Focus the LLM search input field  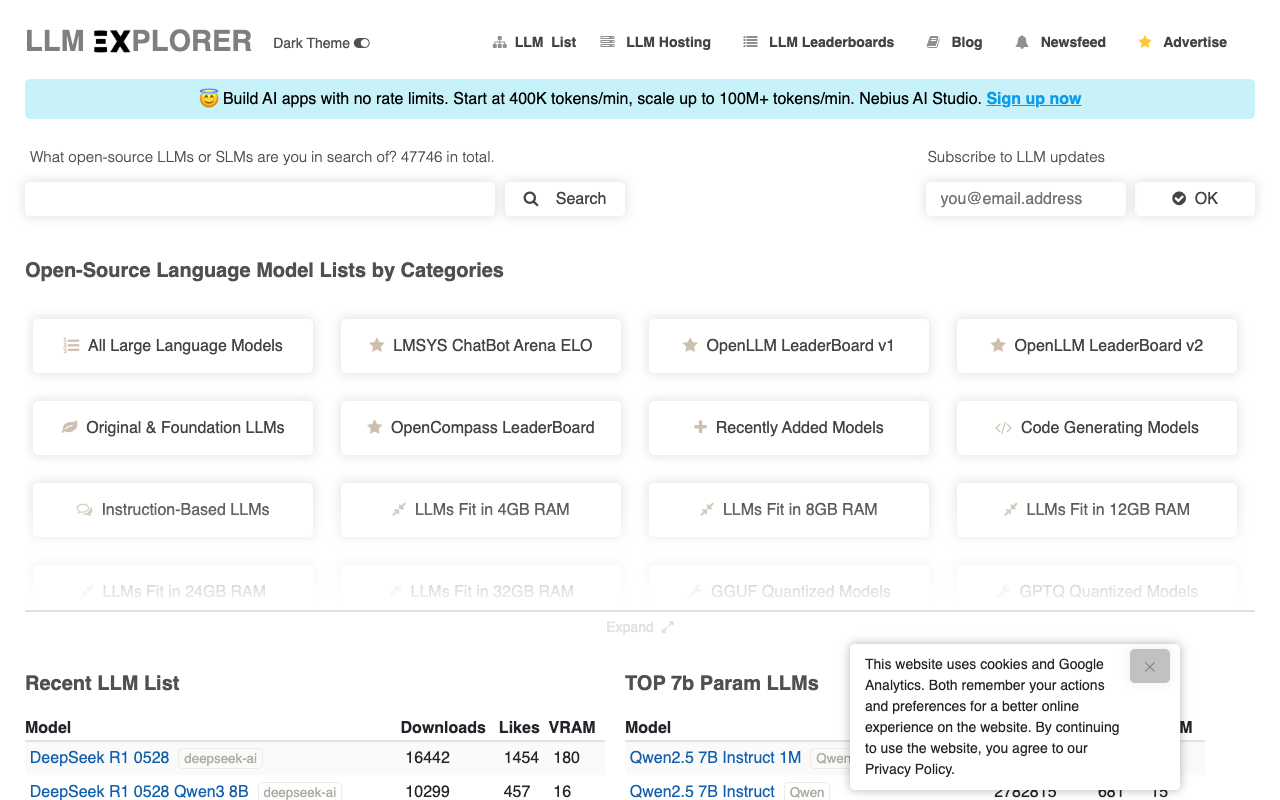260,199
